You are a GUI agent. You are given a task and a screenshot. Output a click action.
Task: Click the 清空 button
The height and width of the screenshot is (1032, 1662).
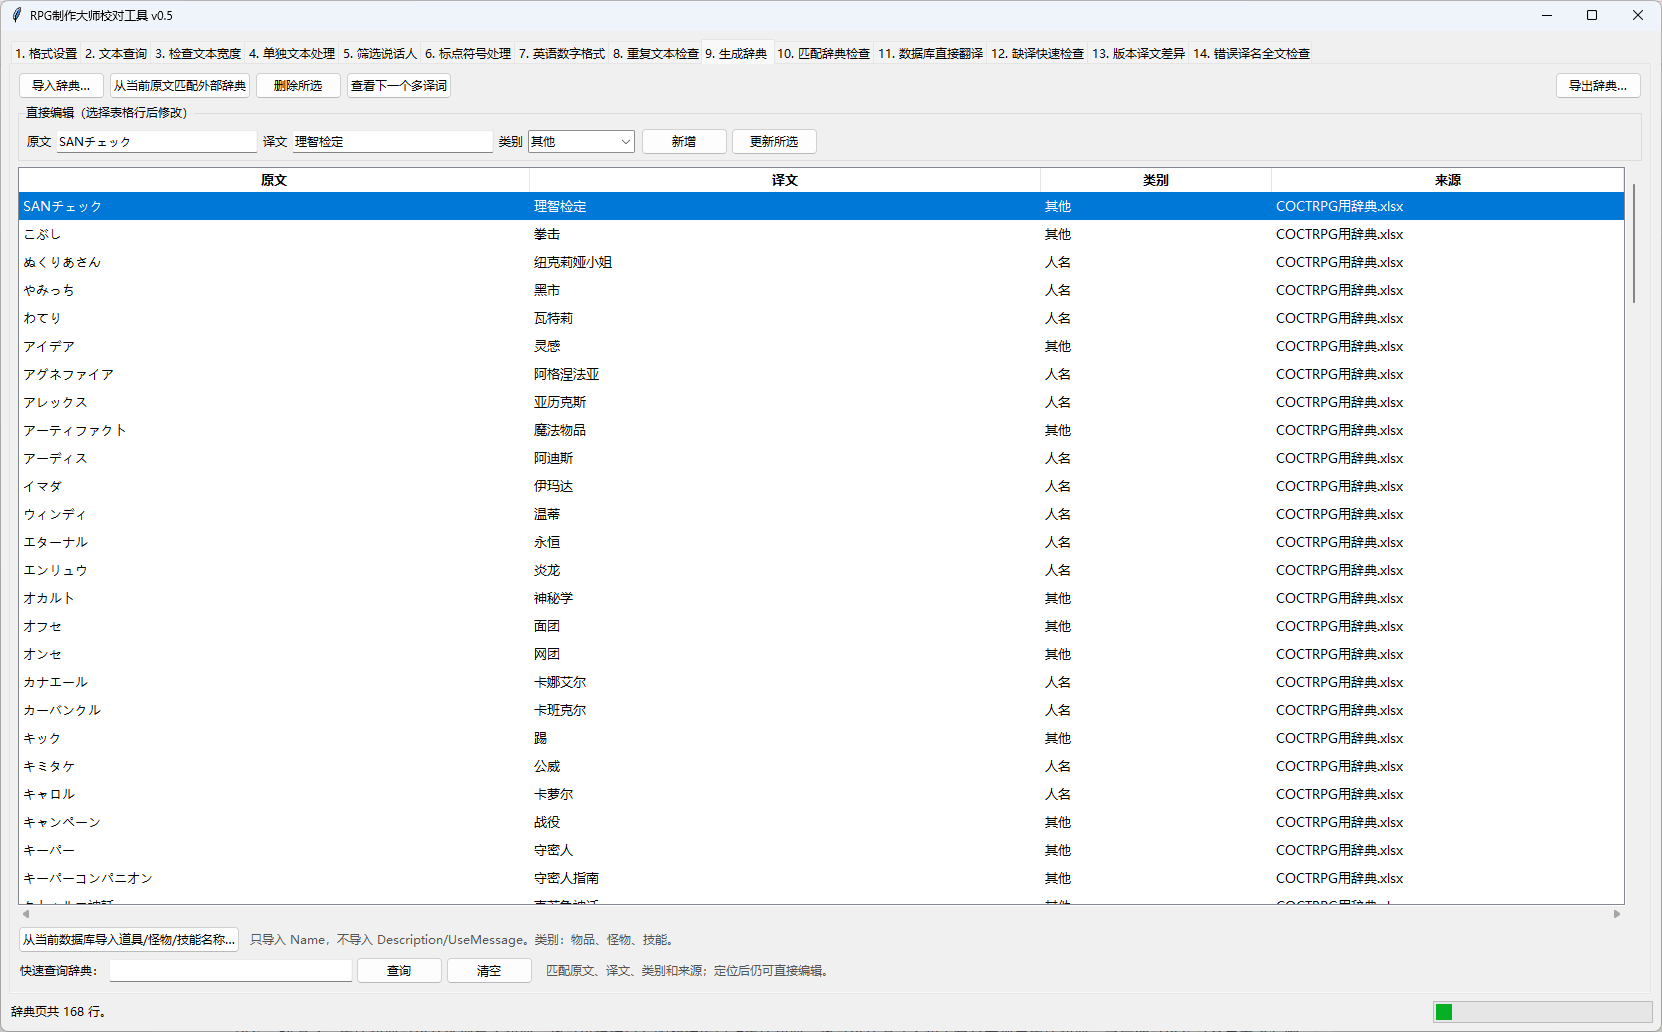[x=489, y=971]
